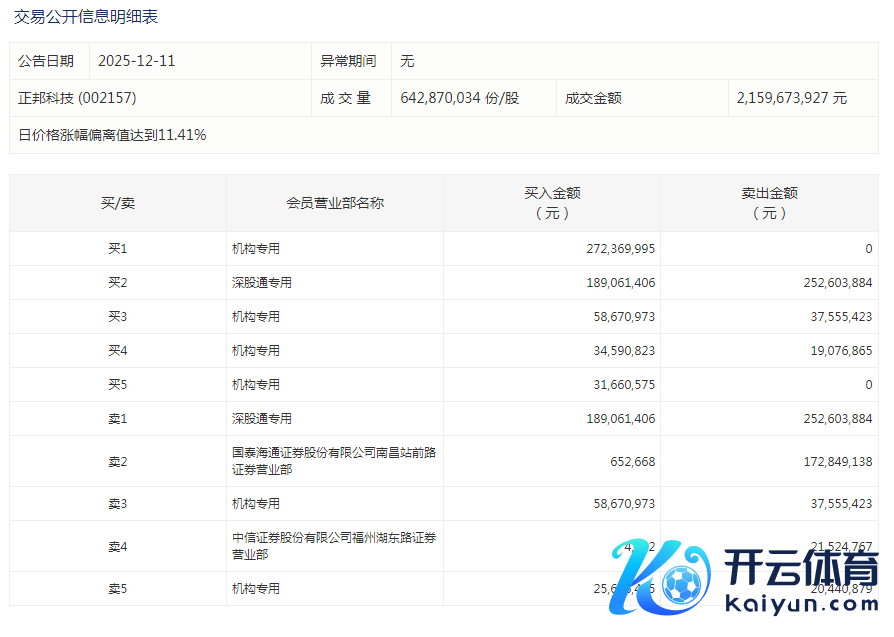Click the 成交金额 value 2,159,673,927 元
This screenshot has width=894, height=637.
[791, 98]
